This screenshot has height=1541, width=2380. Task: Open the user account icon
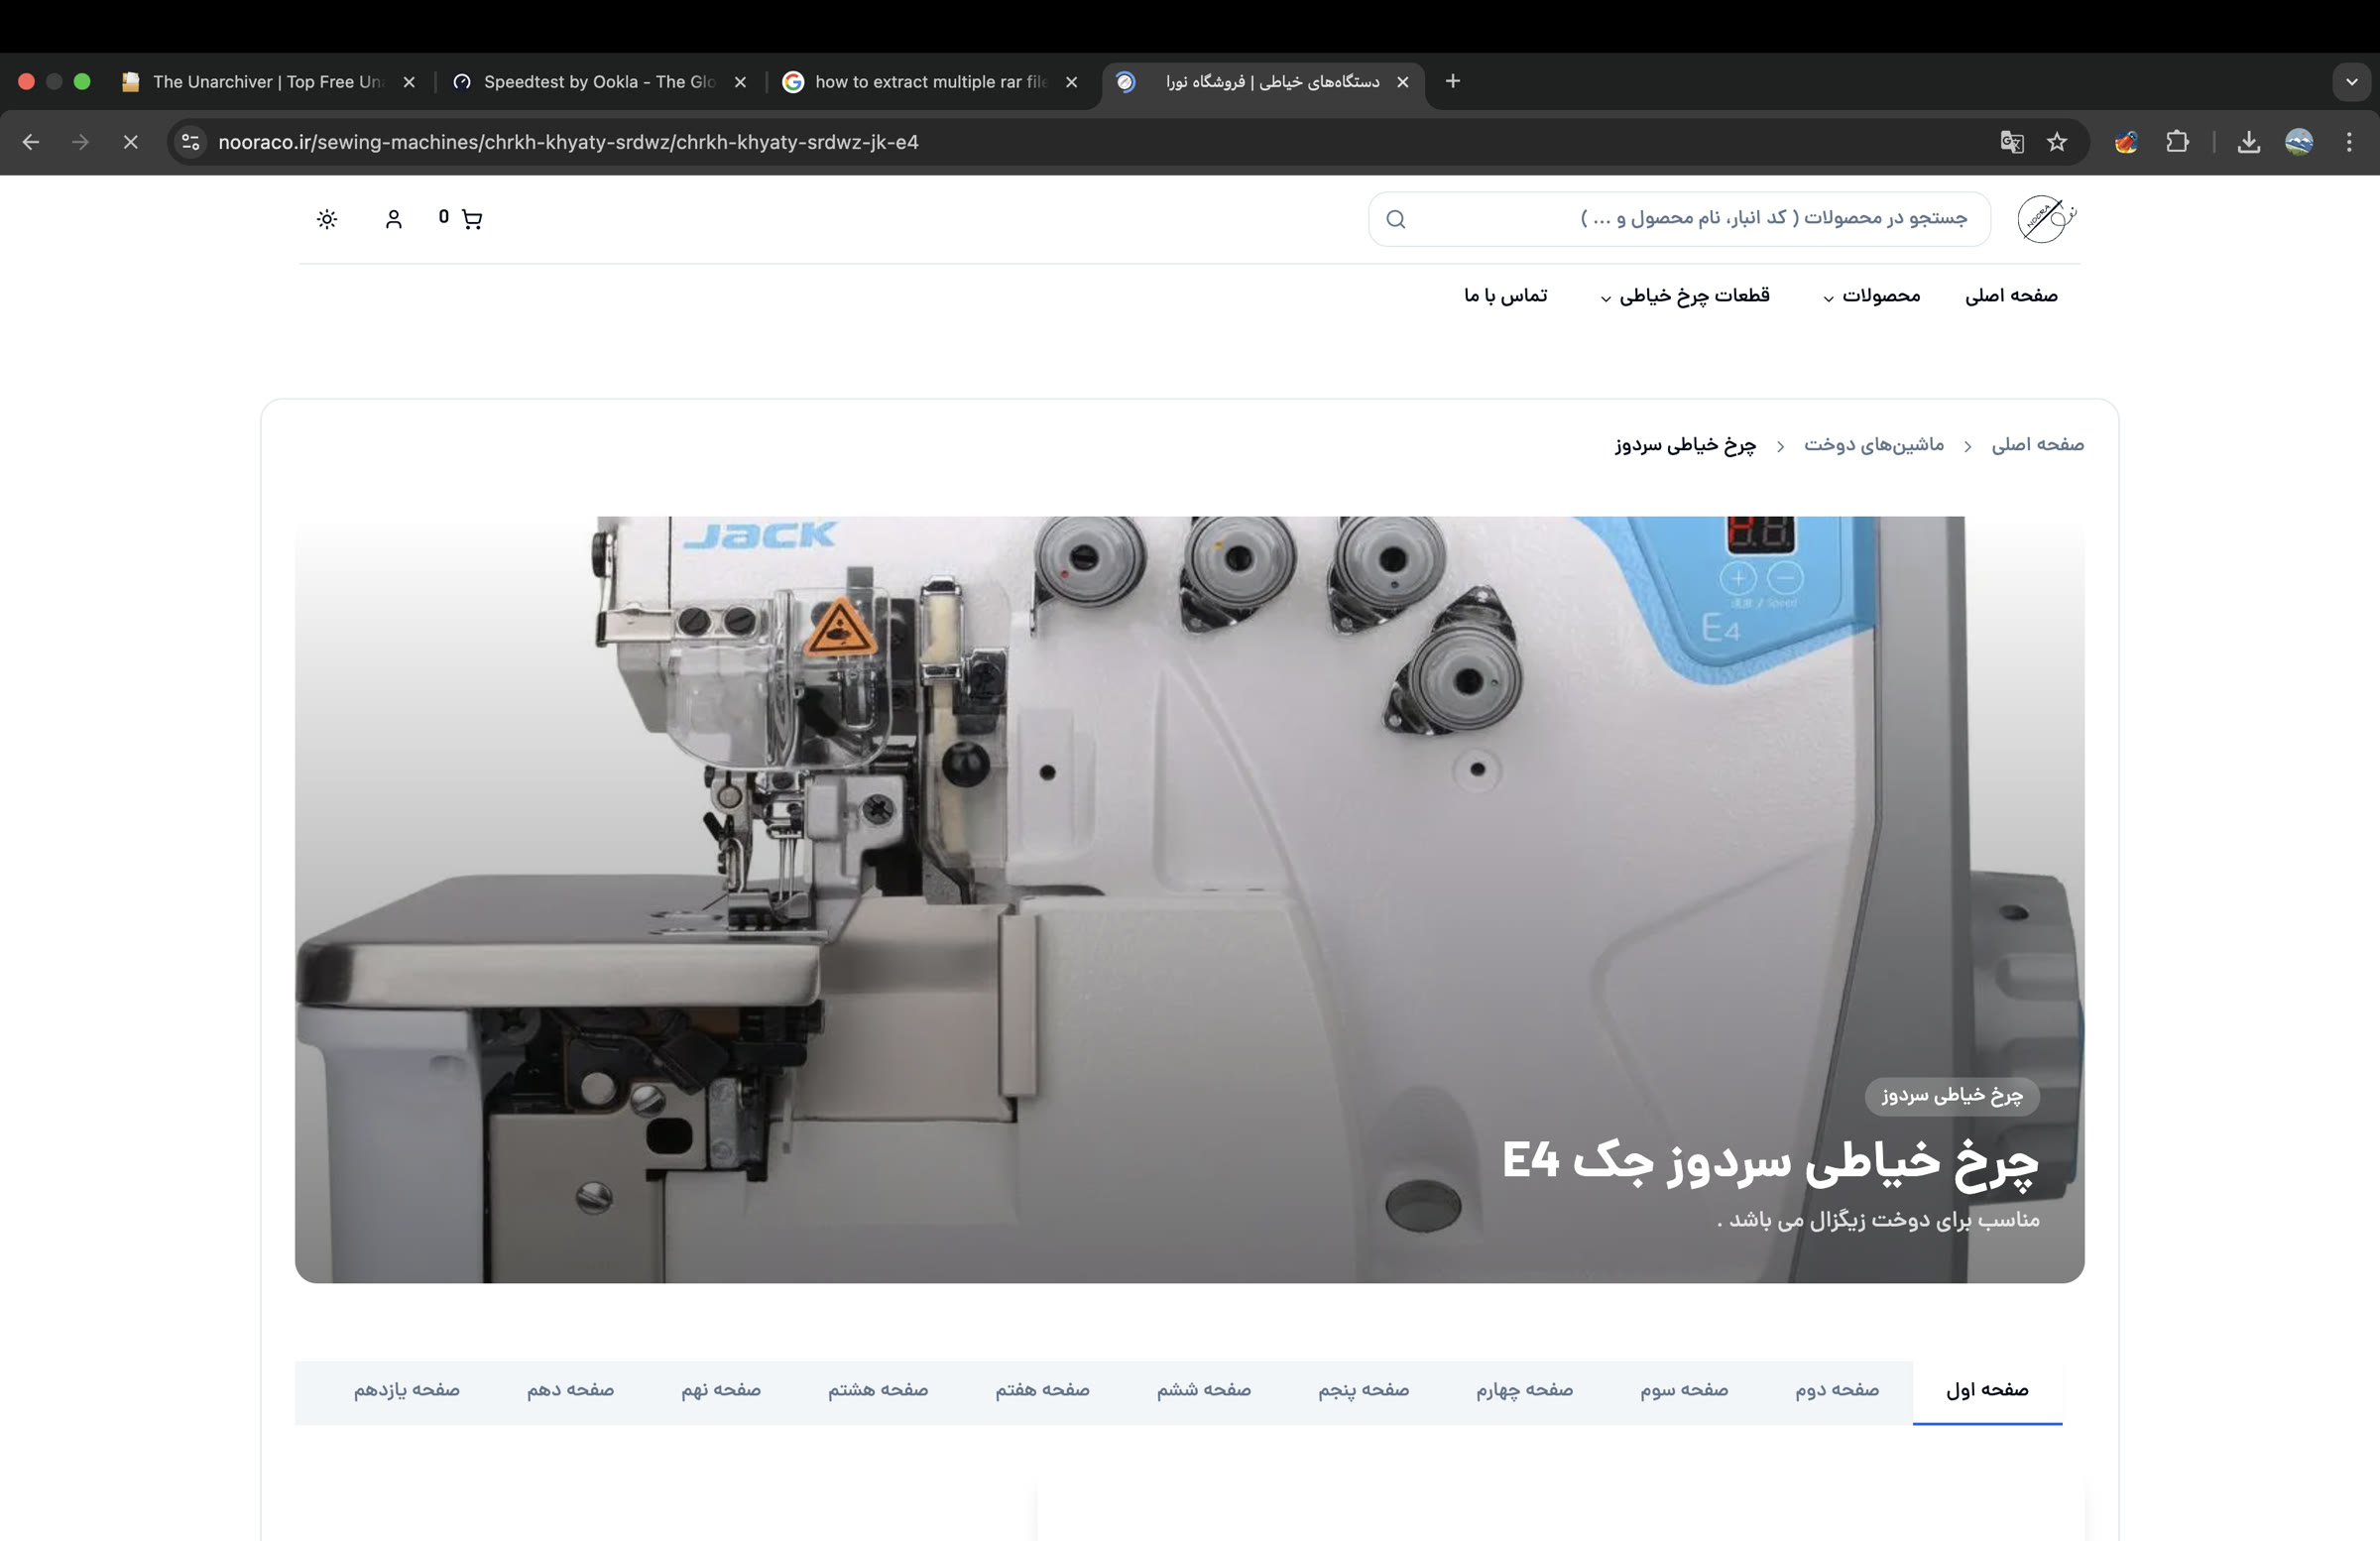[393, 219]
